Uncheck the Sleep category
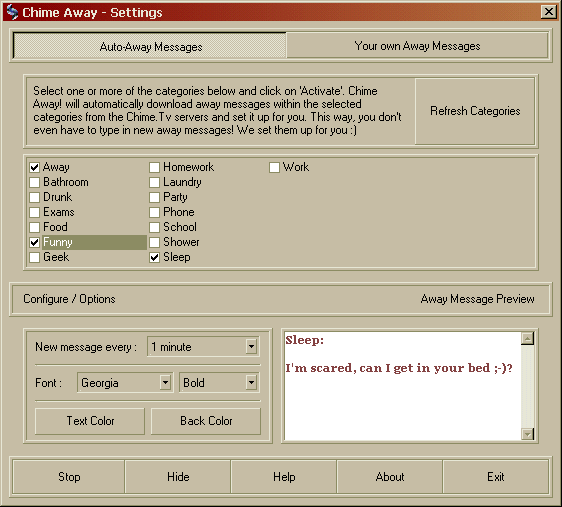Screen dimensions: 562x507 154,258
